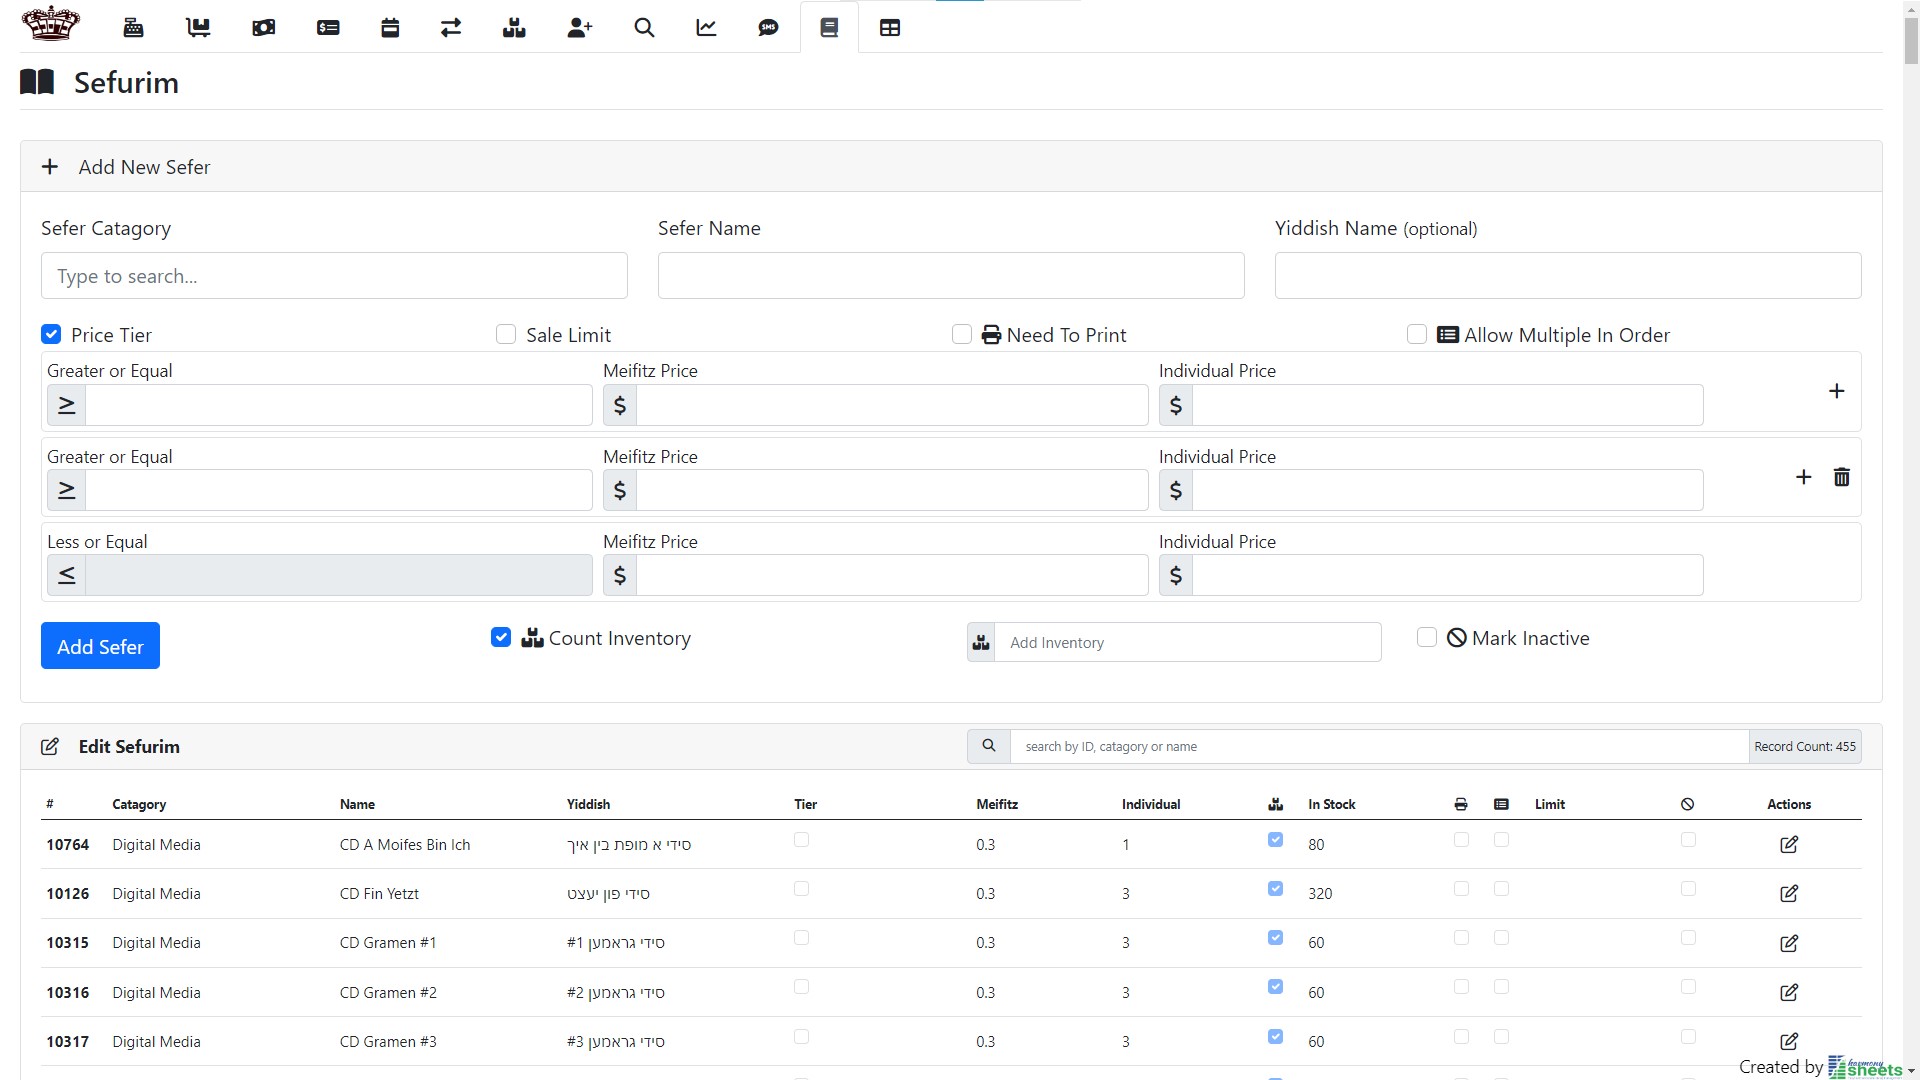Delete second tier with trash icon
The image size is (1920, 1080).
[1842, 477]
